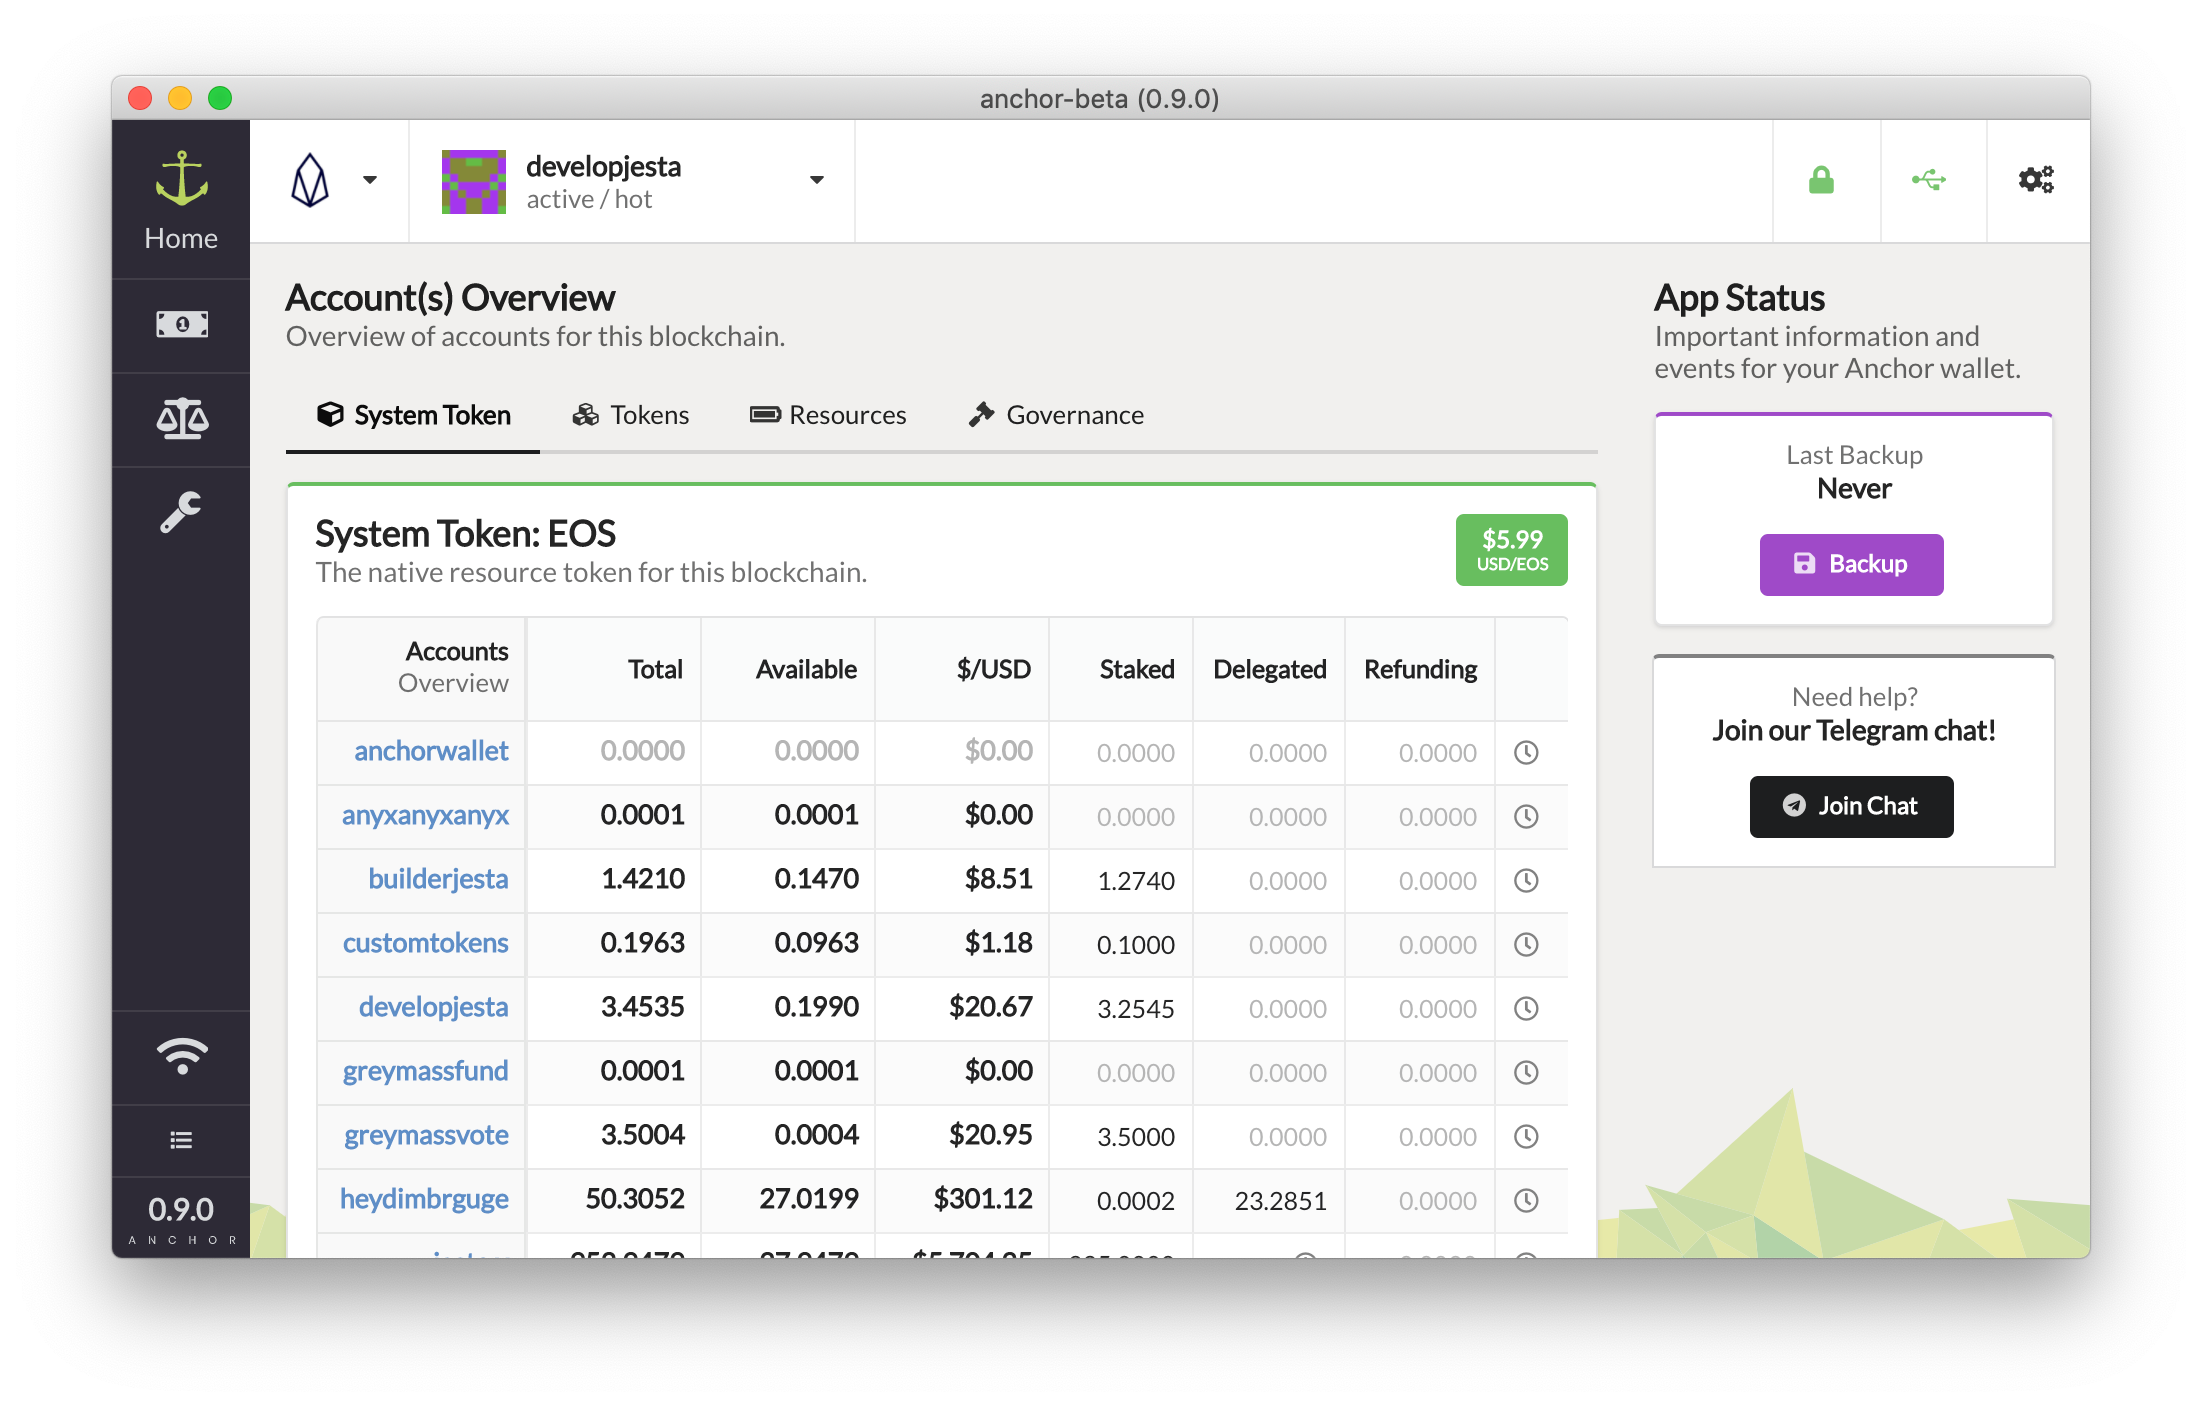This screenshot has width=2202, height=1406.
Task: Open the greymassvote account link
Action: point(426,1135)
